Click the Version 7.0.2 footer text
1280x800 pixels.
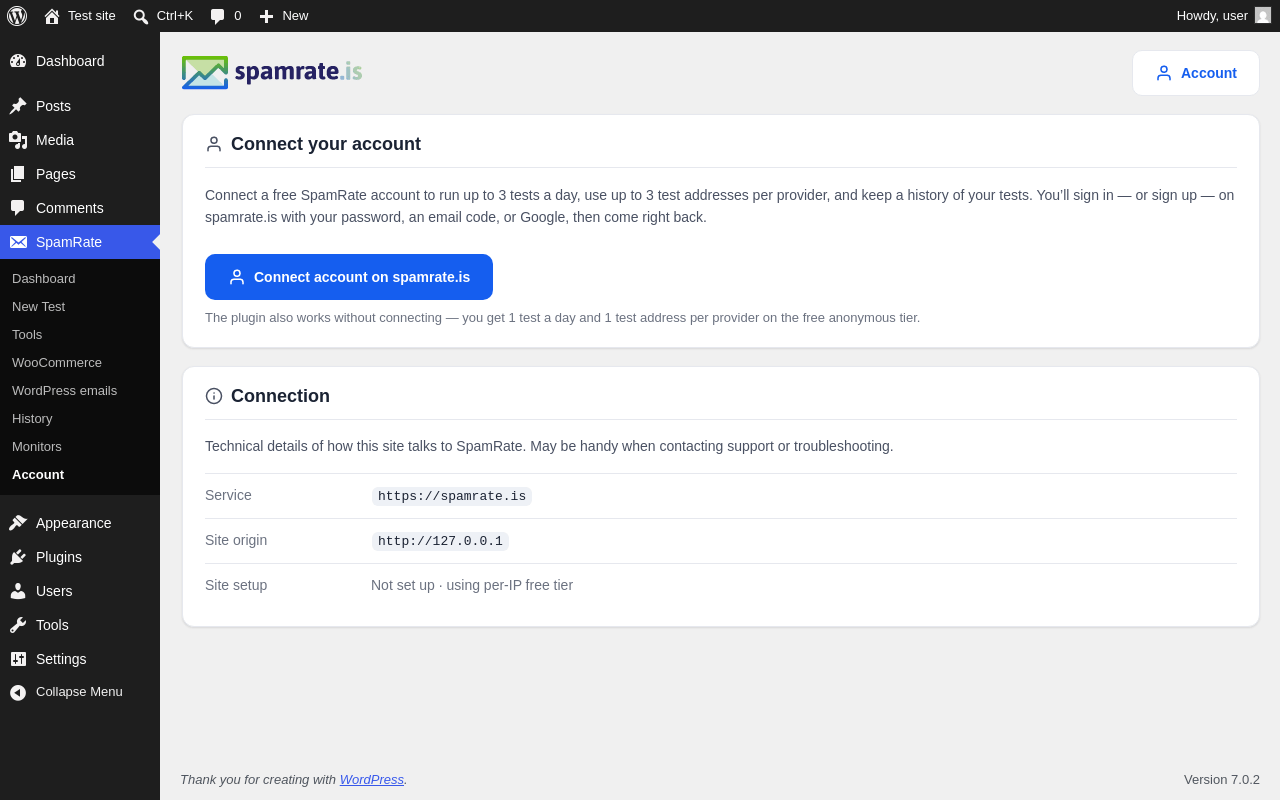(1222, 779)
